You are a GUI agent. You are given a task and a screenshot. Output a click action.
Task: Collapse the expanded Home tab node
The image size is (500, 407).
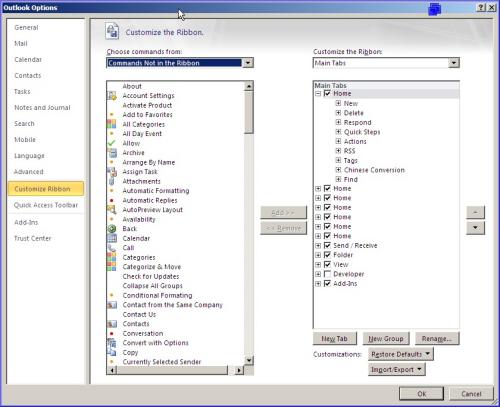[x=318, y=94]
